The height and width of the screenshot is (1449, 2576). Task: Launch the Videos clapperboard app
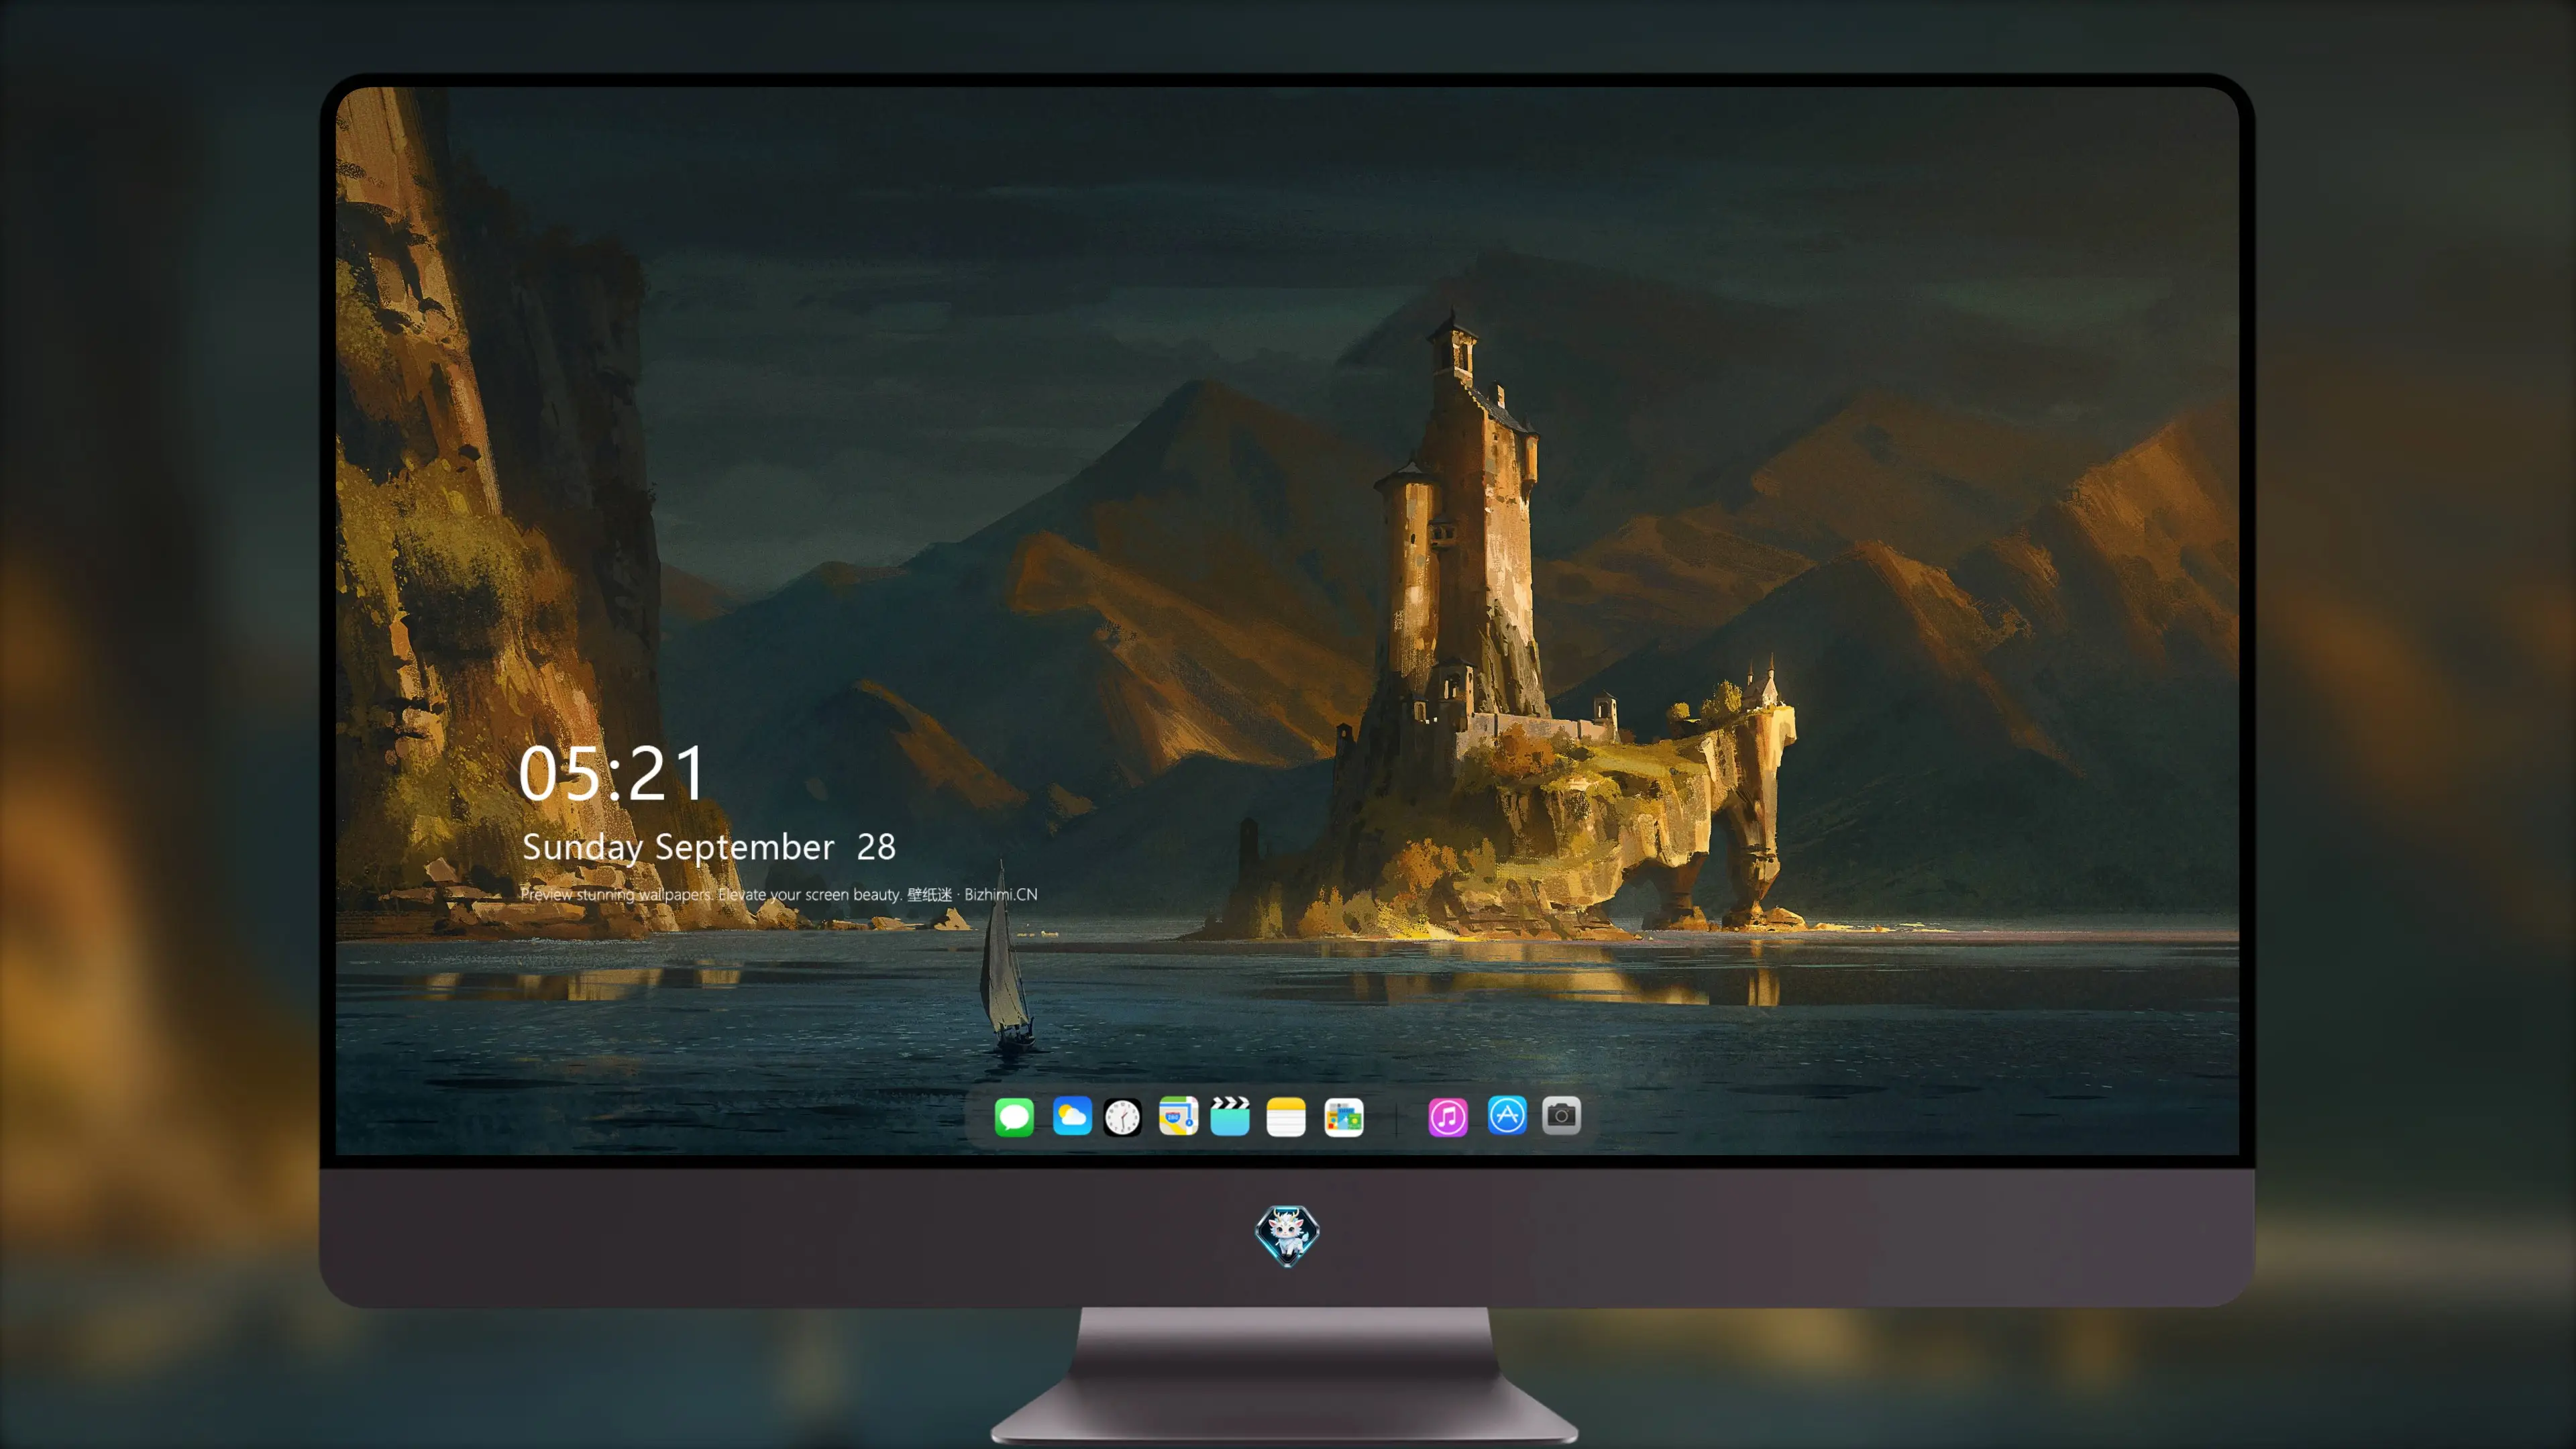tap(1230, 1116)
